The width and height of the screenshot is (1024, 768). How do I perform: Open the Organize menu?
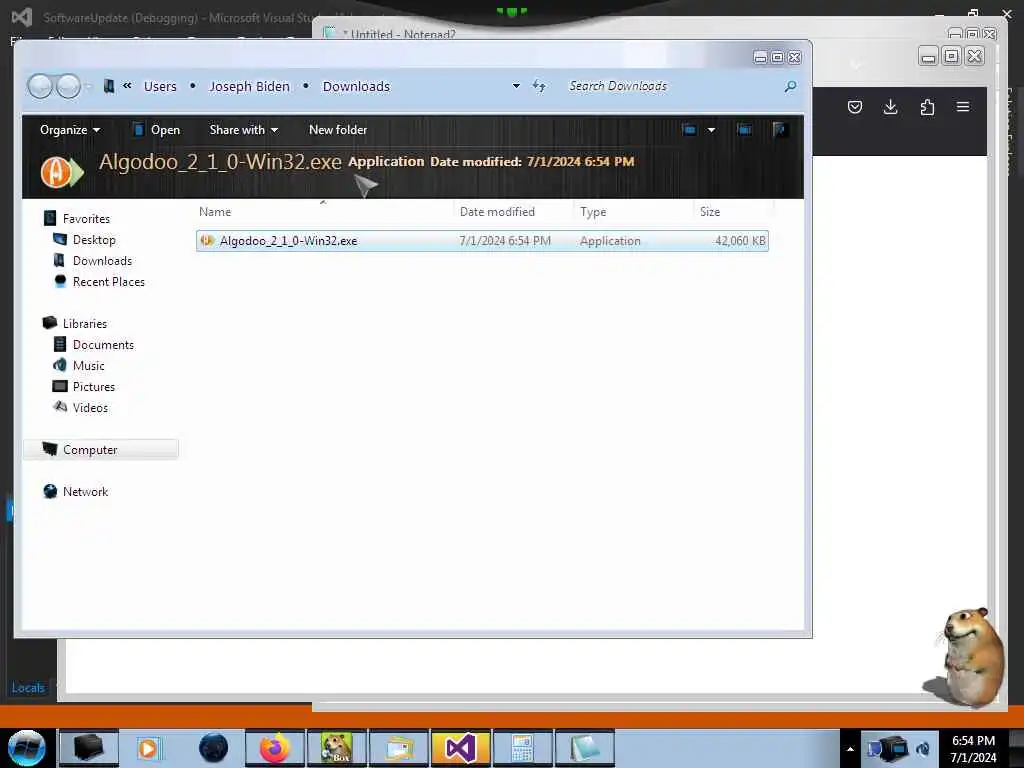70,130
